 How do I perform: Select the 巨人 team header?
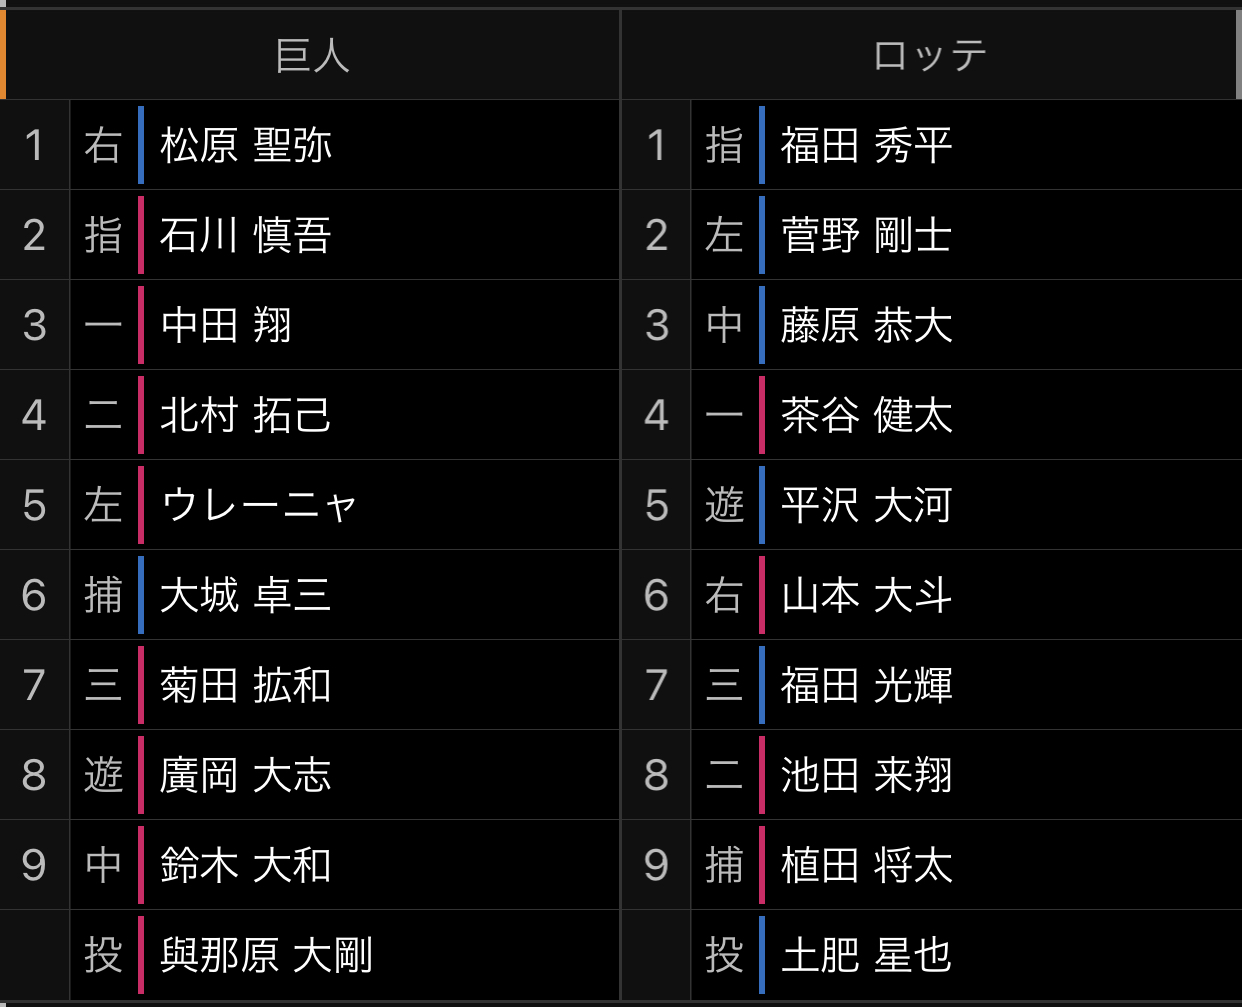pos(312,55)
